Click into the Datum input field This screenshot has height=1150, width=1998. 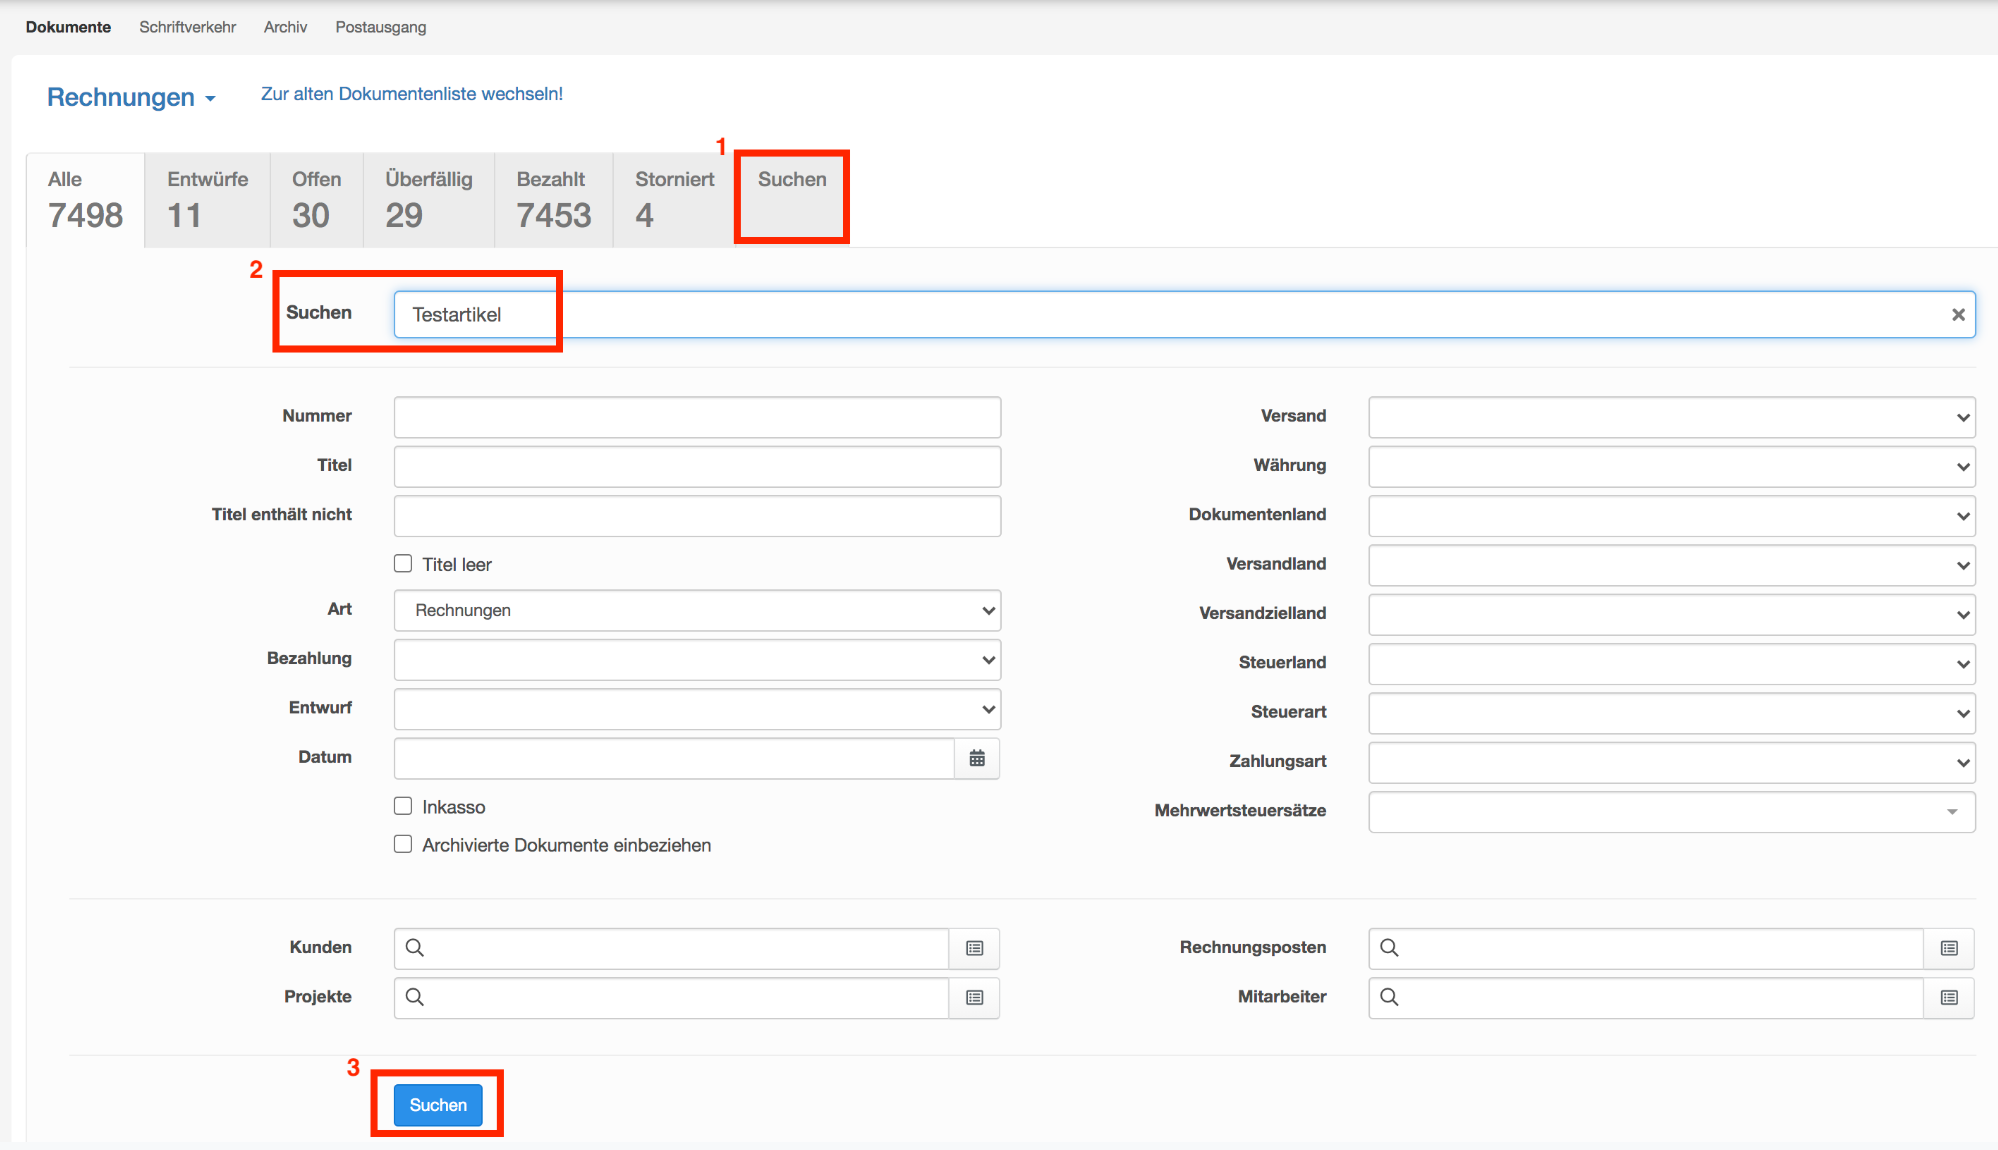click(x=675, y=759)
